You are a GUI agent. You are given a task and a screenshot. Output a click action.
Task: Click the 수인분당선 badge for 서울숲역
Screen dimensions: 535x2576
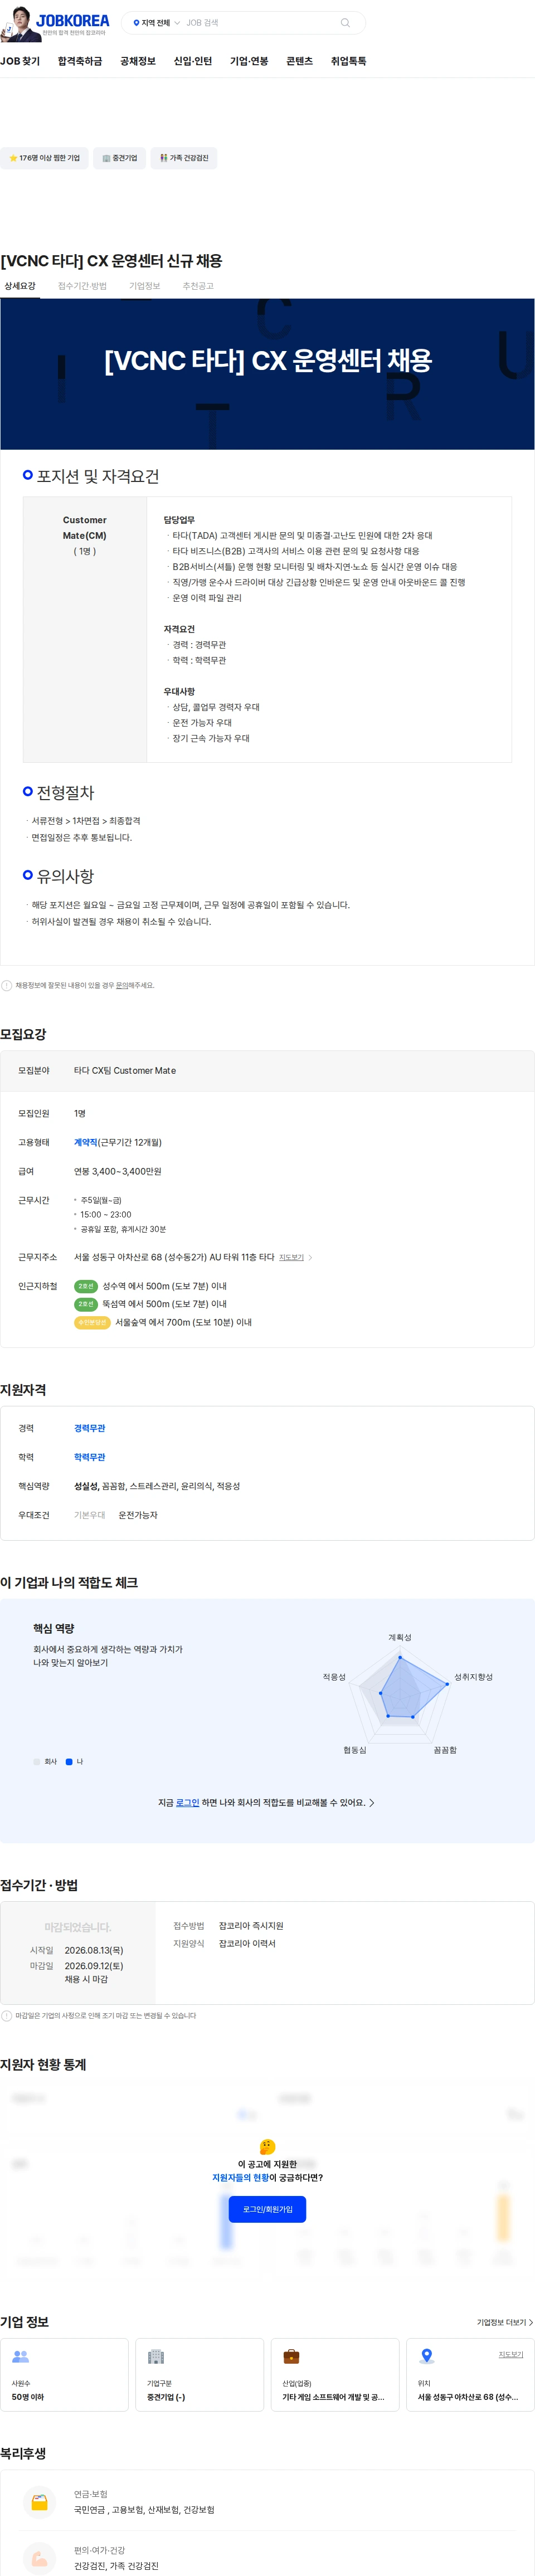(x=92, y=1322)
